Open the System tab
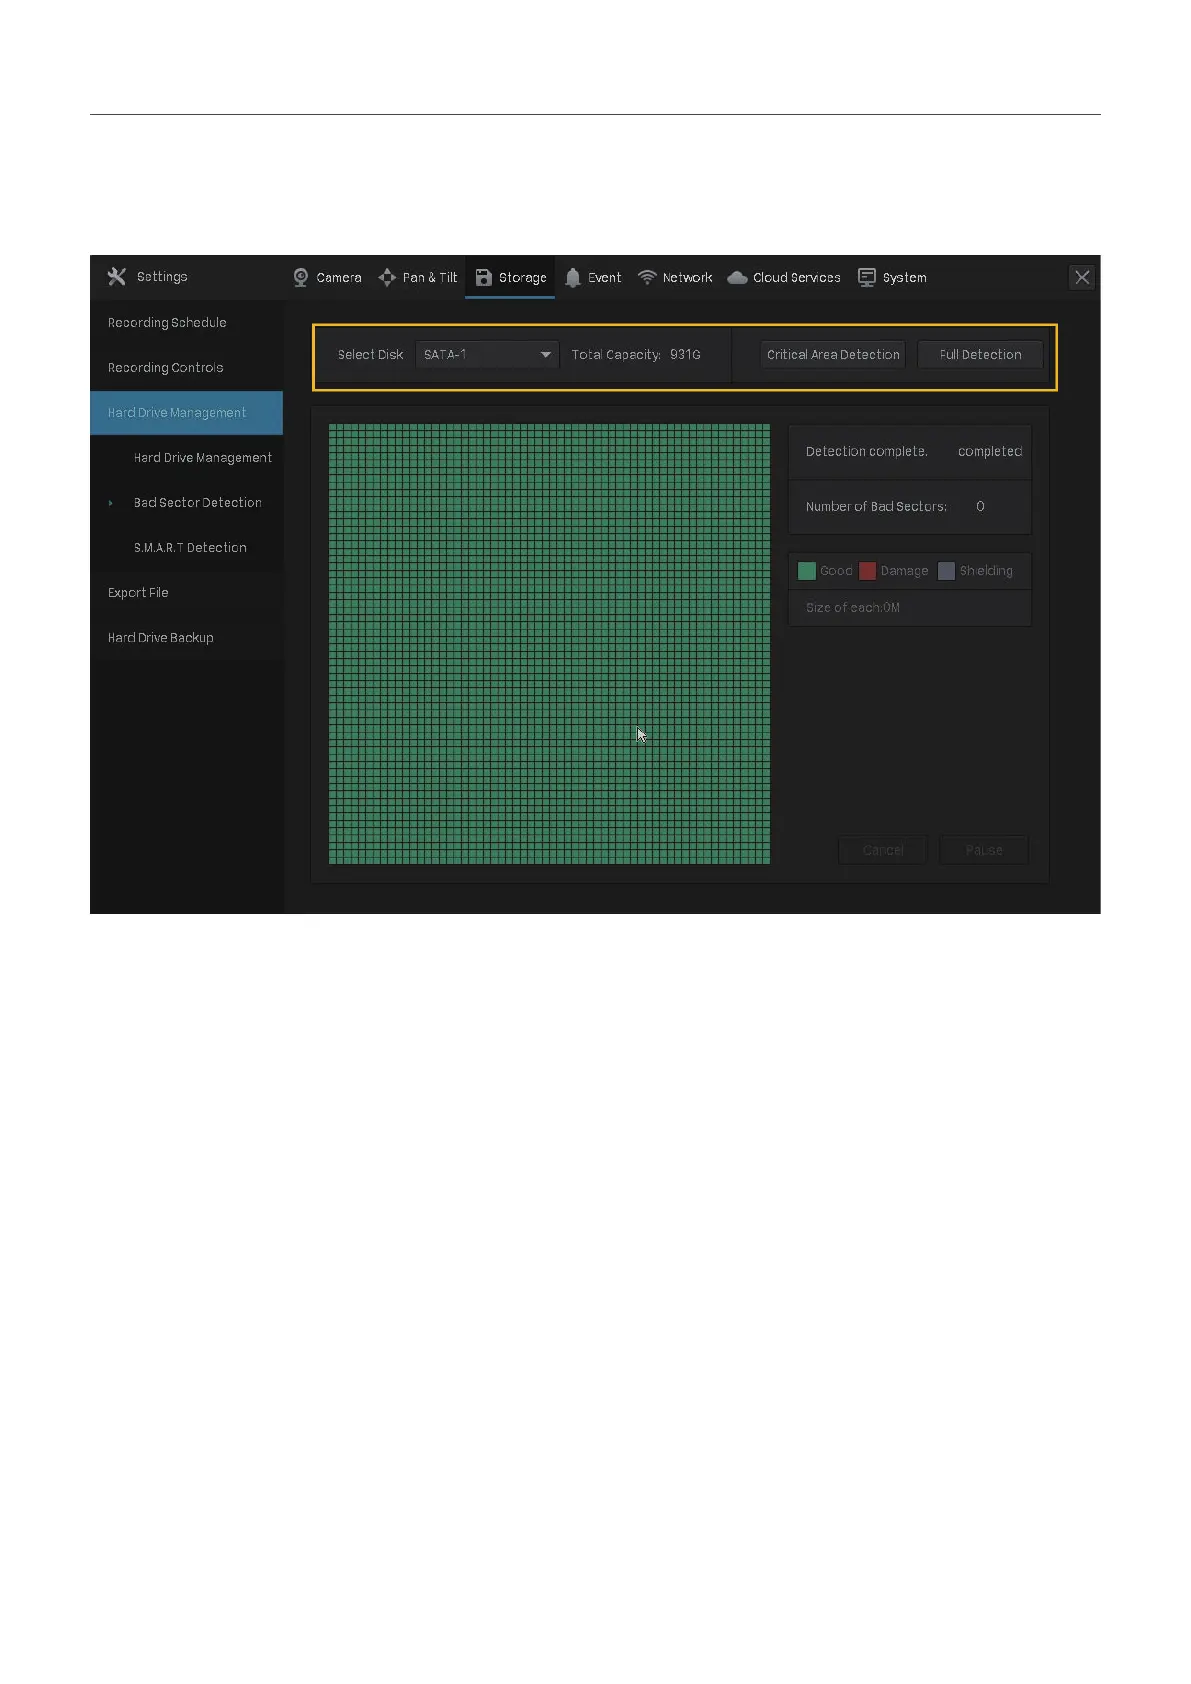The width and height of the screenshot is (1191, 1684). pos(893,278)
